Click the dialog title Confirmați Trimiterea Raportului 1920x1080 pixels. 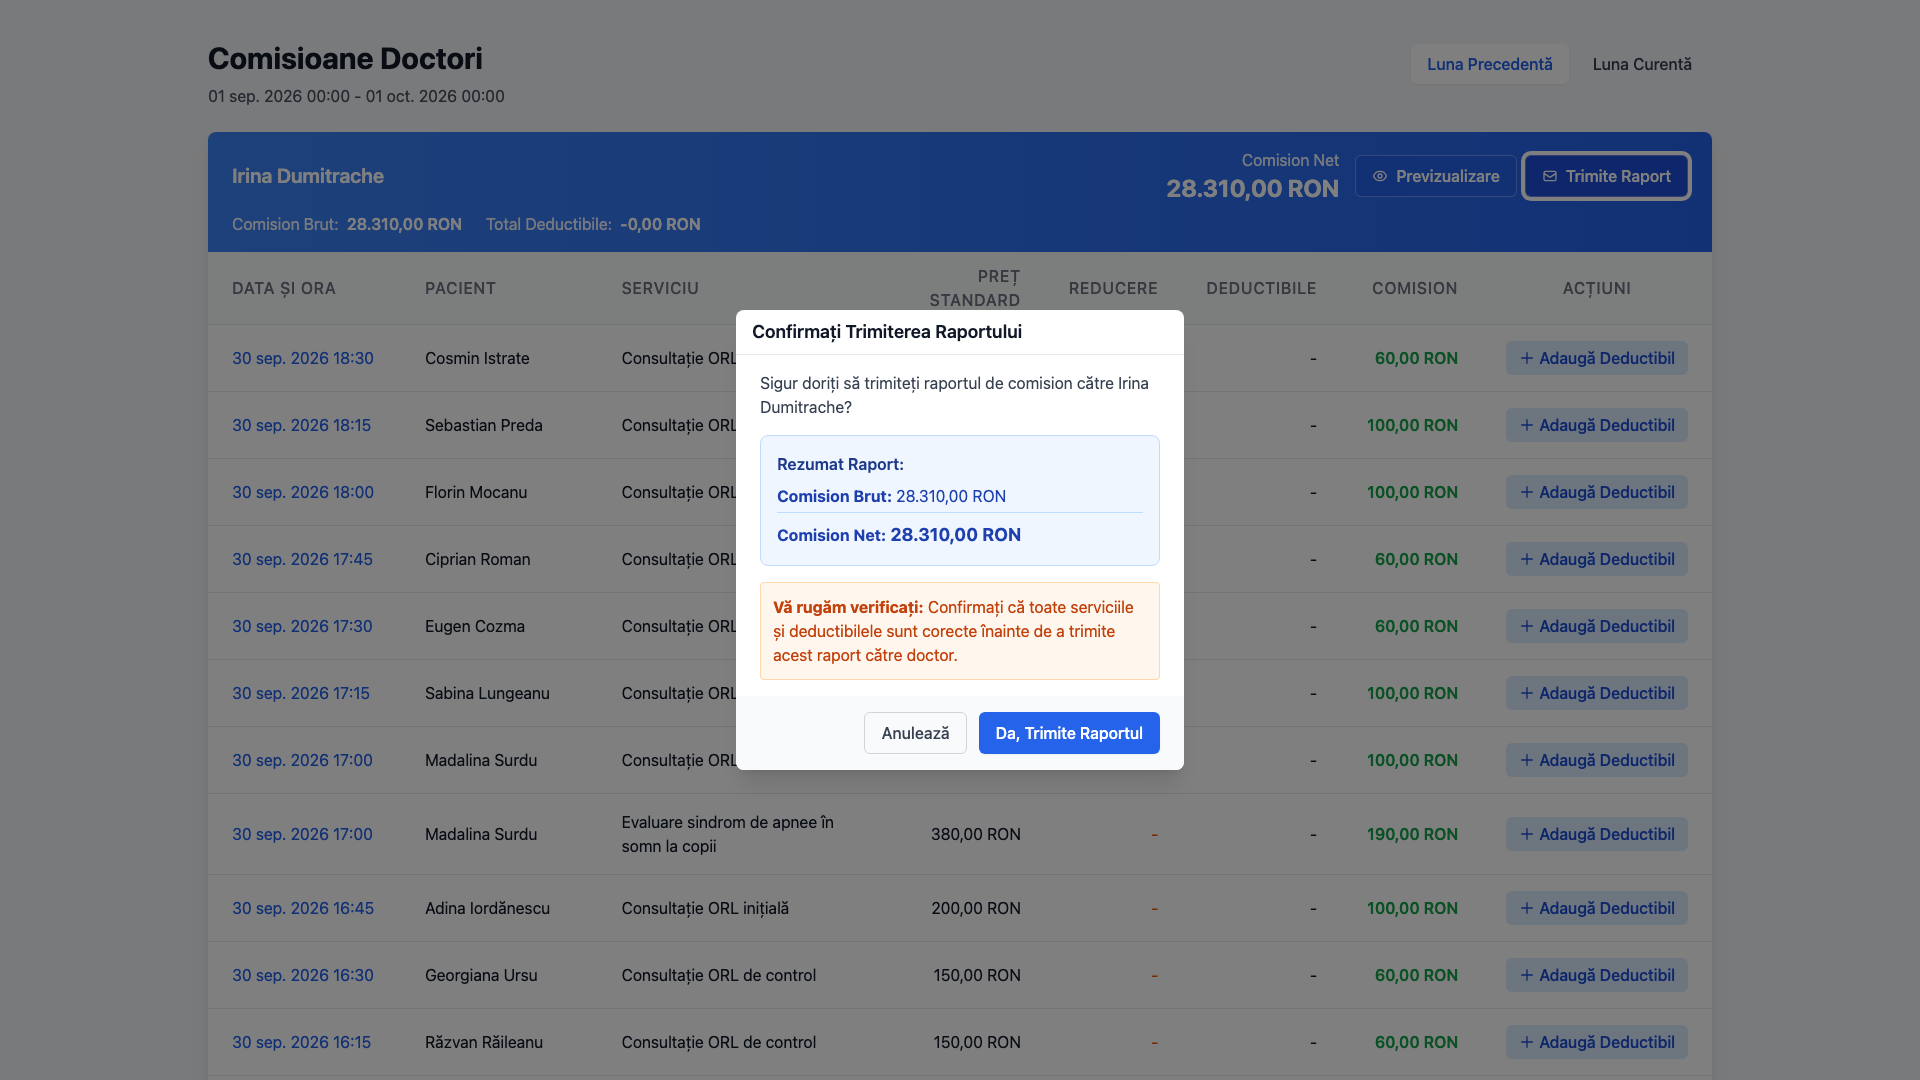tap(887, 332)
